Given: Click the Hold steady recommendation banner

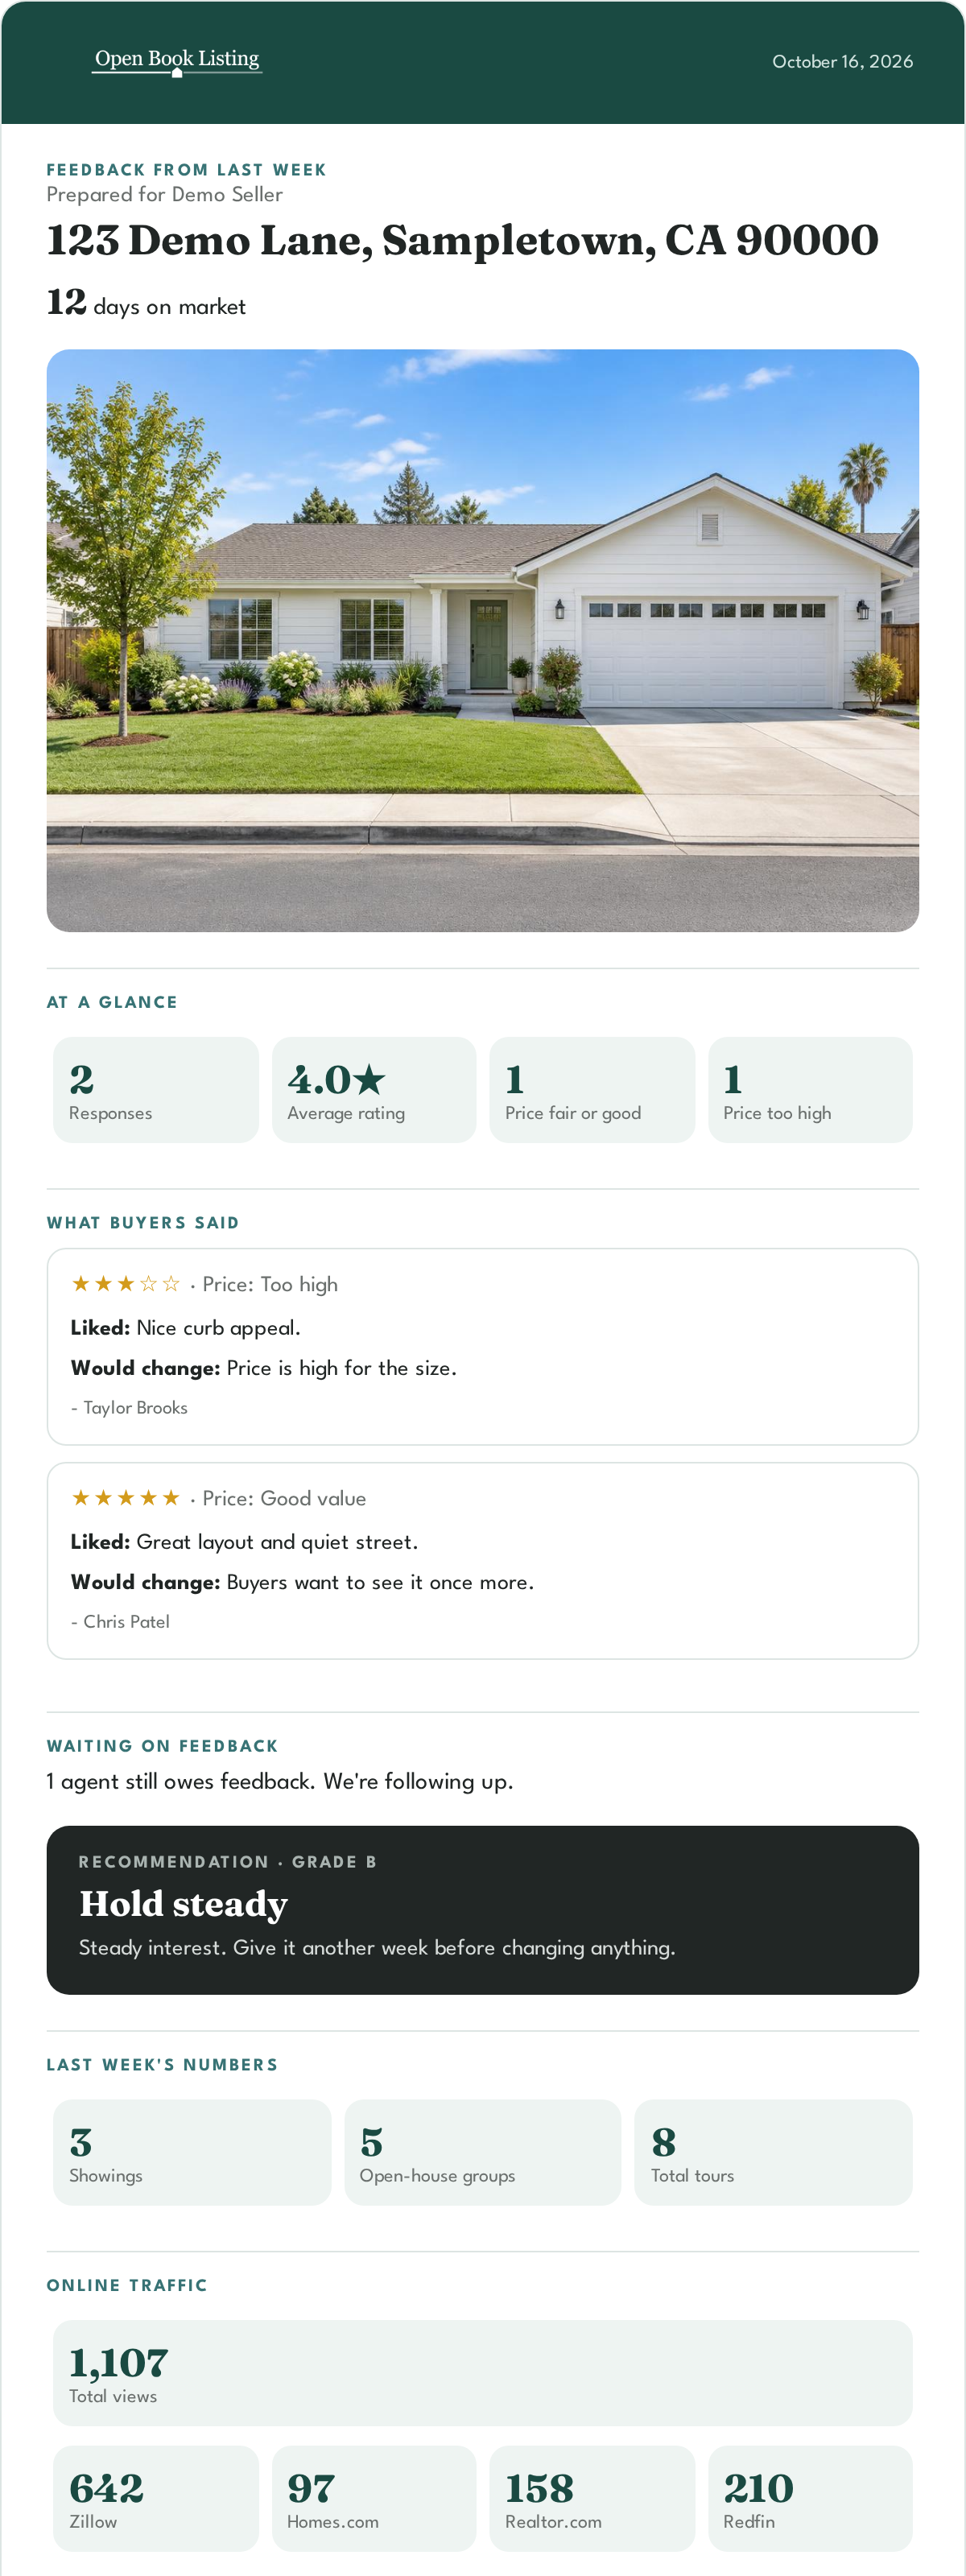Looking at the screenshot, I should 482,1910.
